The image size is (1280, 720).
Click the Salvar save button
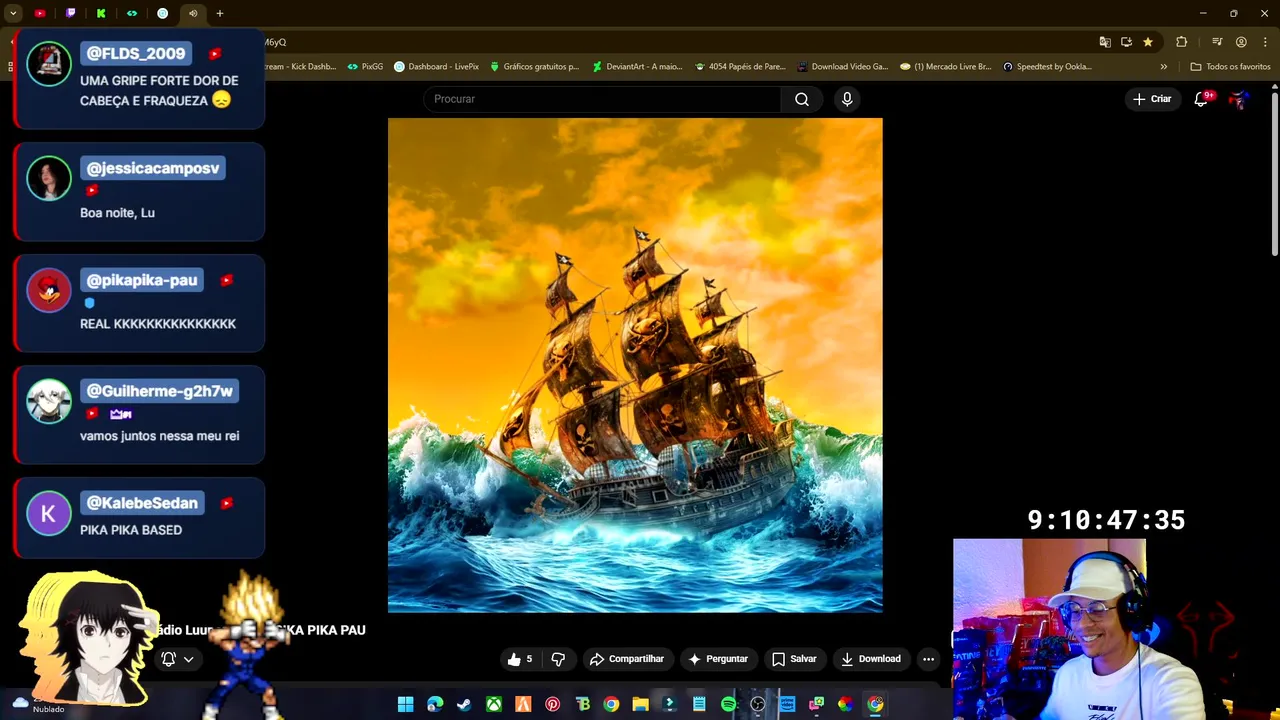click(x=794, y=659)
